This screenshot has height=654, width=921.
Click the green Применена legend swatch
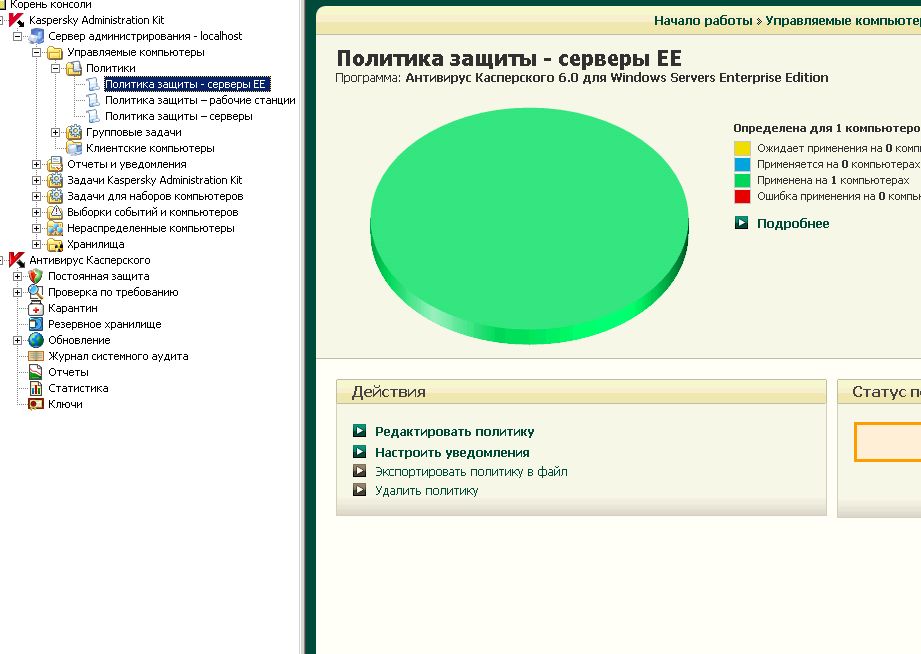[742, 180]
